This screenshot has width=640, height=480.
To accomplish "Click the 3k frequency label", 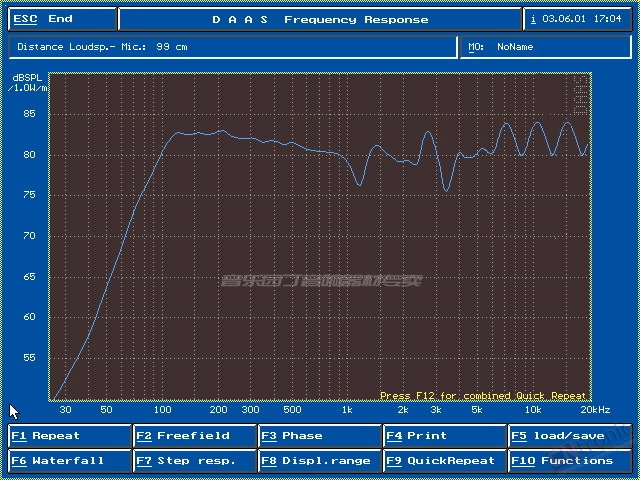I will 436,410.
